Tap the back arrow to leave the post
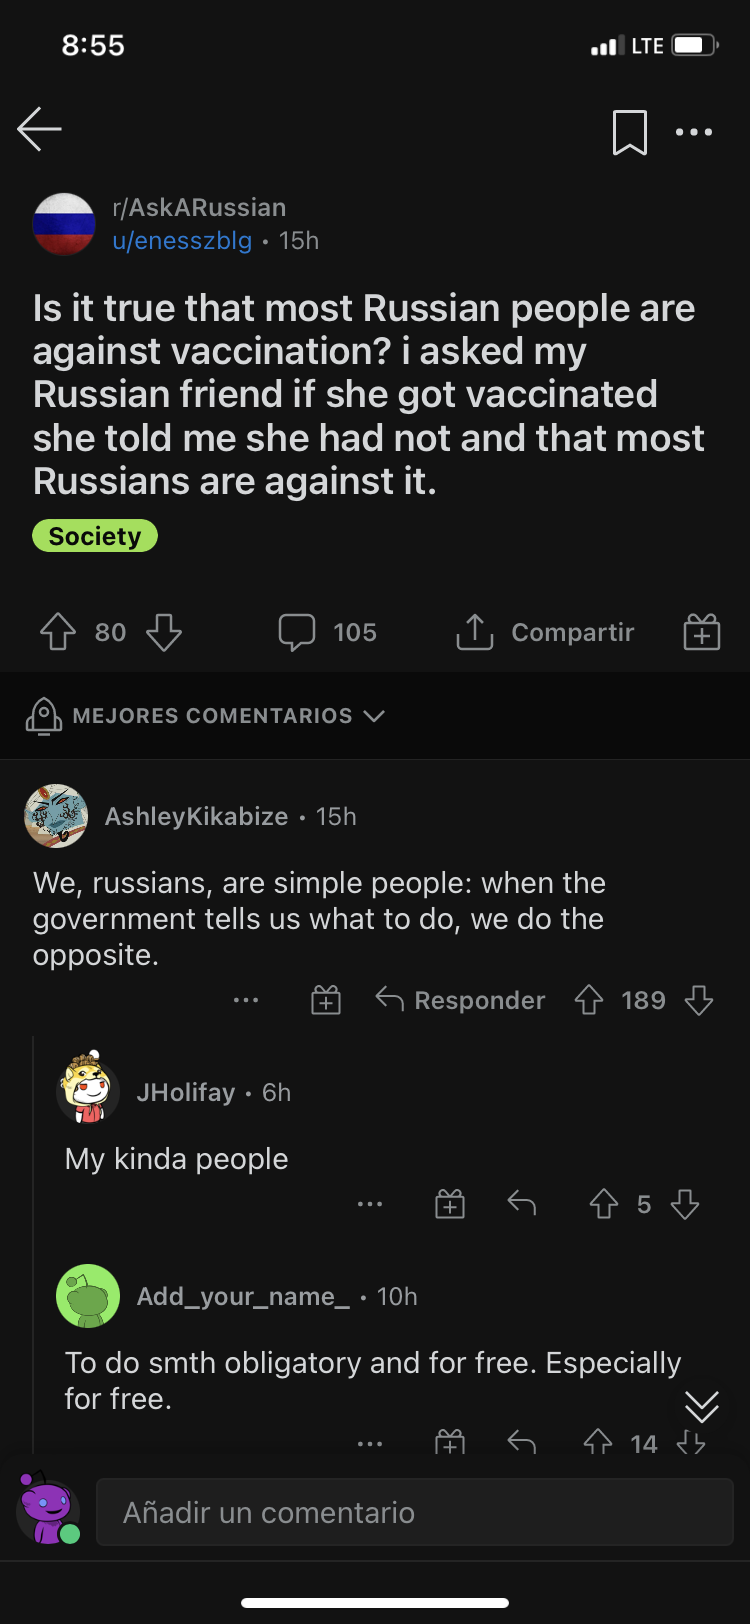Viewport: 750px width, 1624px height. click(x=38, y=129)
